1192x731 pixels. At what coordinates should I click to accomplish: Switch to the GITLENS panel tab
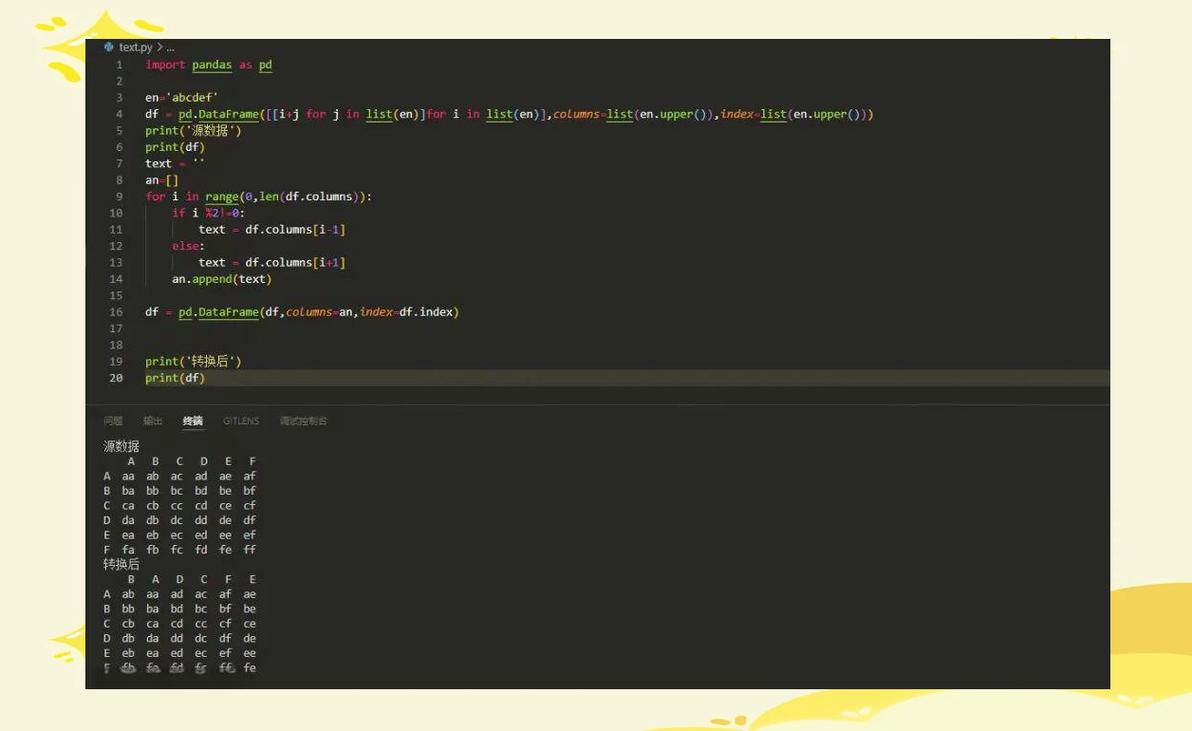click(x=241, y=420)
